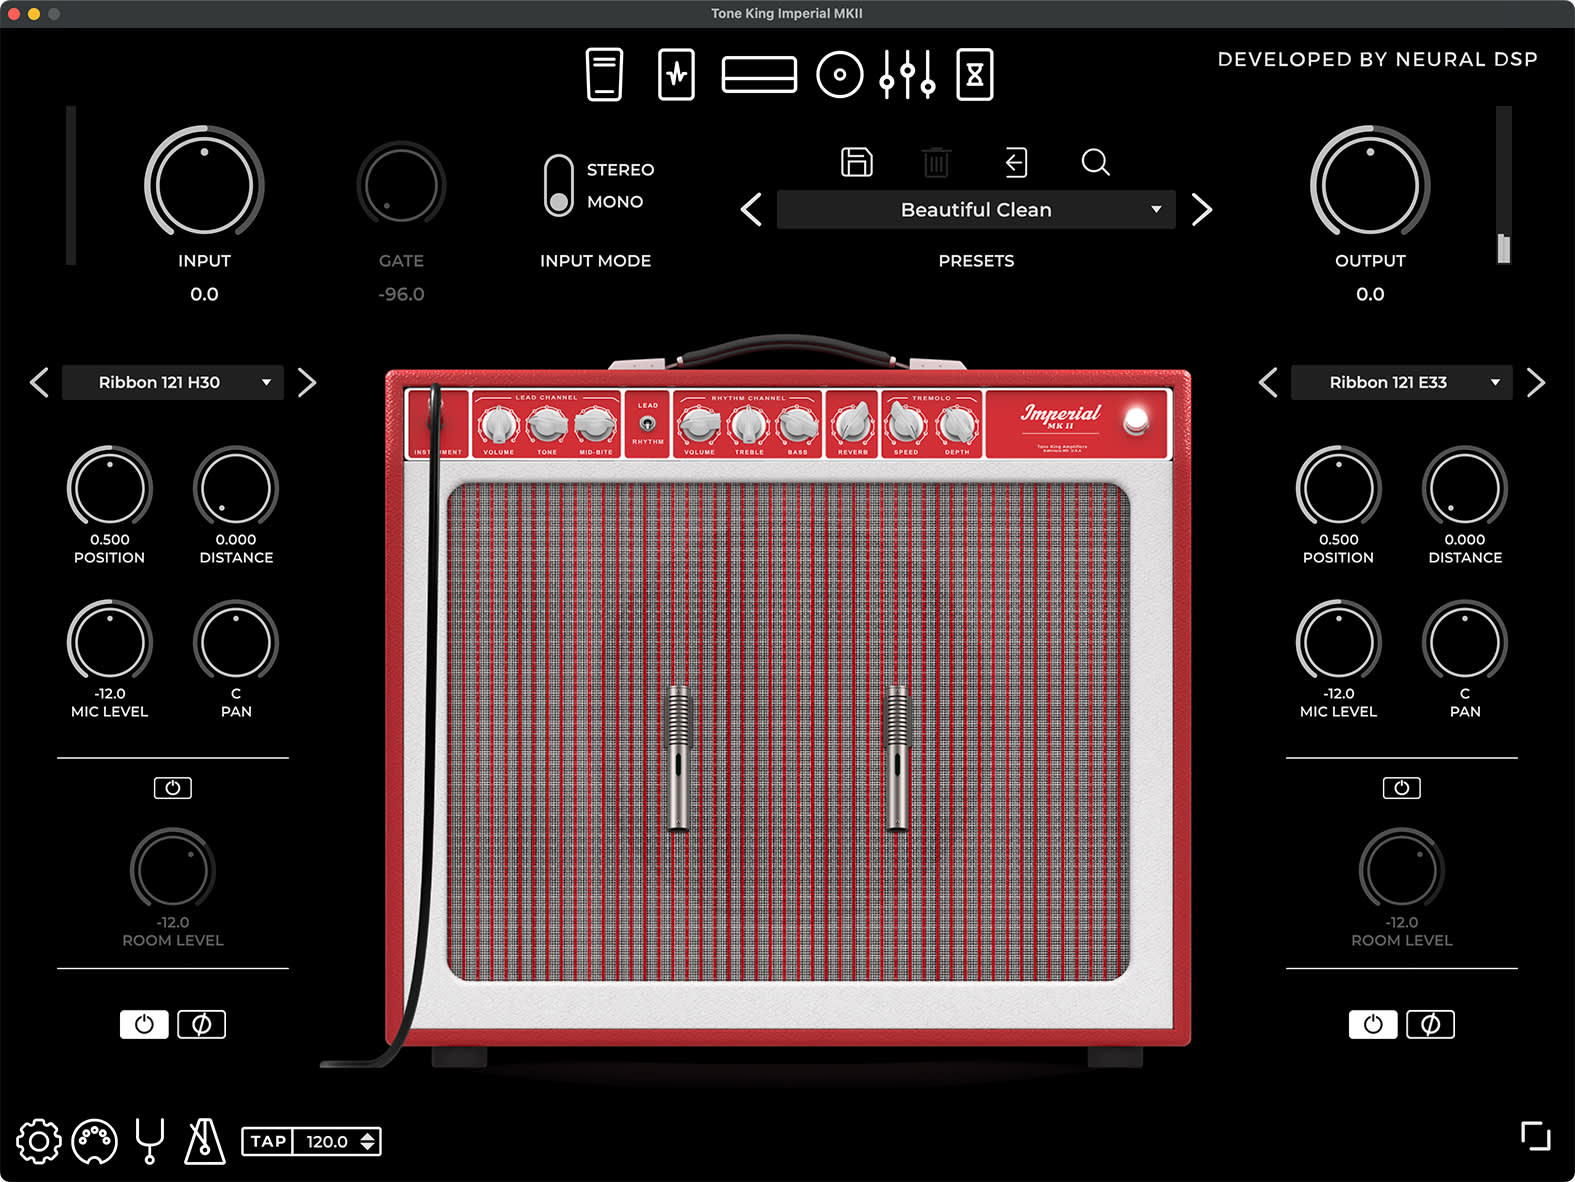Open Beautiful Clean presets dropdown

pos(976,210)
